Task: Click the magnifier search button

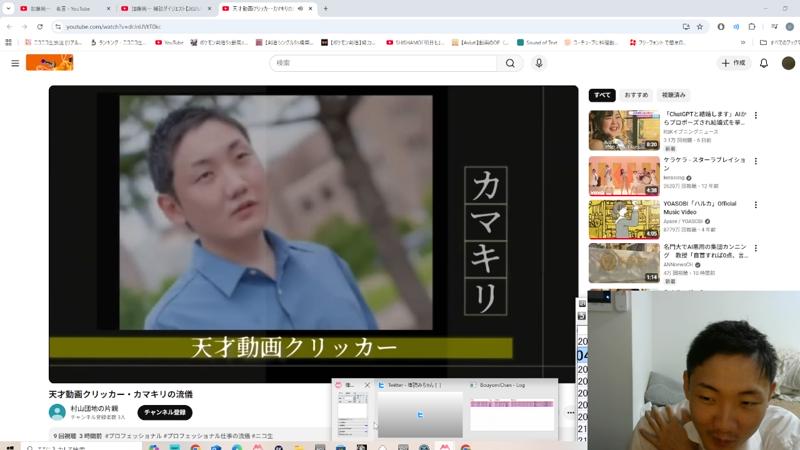Action: pyautogui.click(x=510, y=63)
